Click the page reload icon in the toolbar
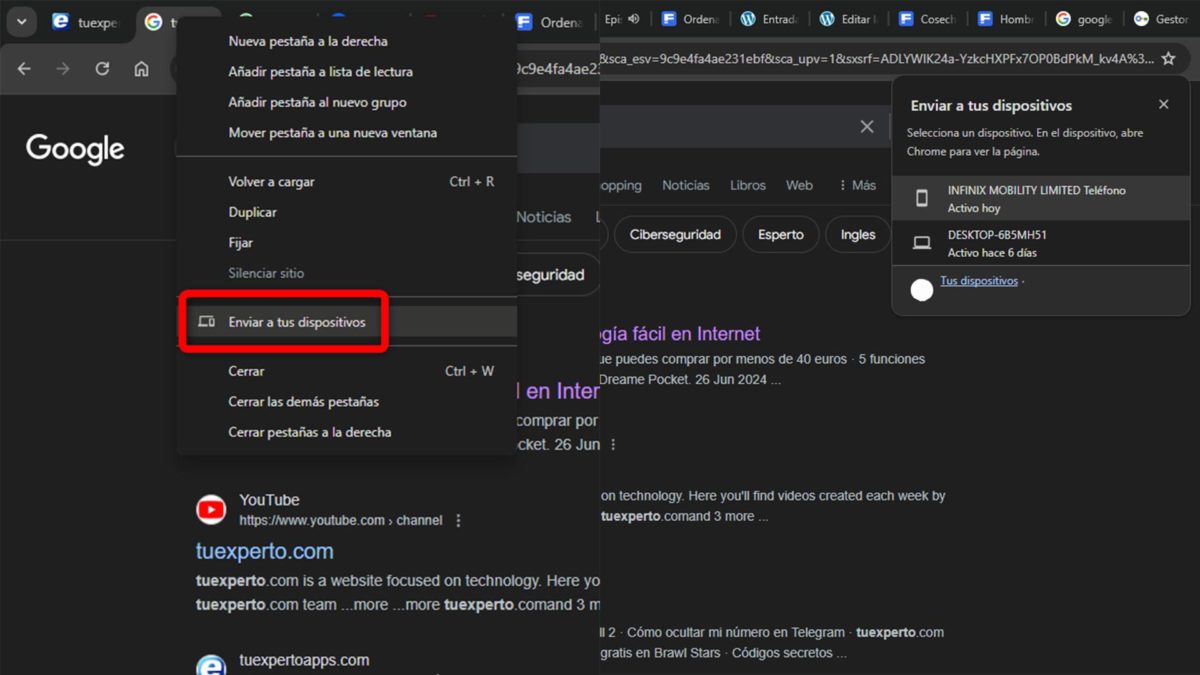Viewport: 1200px width, 675px height. coord(103,69)
